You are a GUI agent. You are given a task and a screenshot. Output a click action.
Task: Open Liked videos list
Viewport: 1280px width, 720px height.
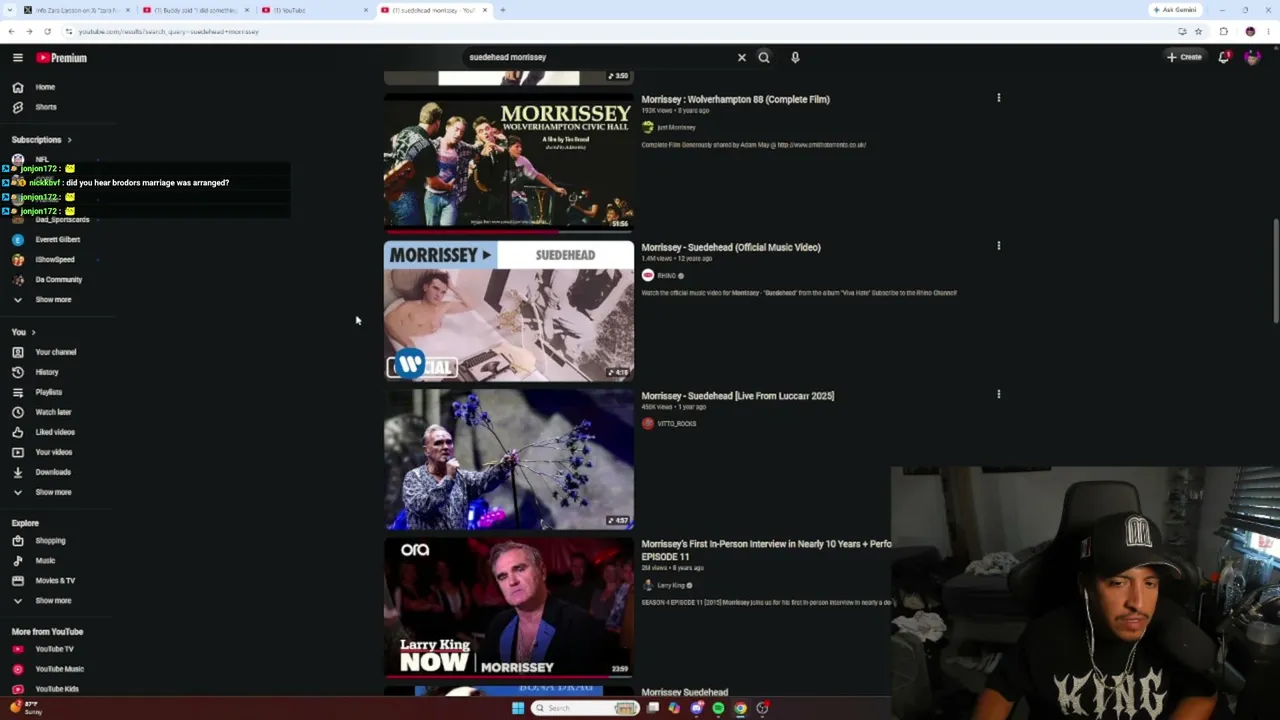55,432
